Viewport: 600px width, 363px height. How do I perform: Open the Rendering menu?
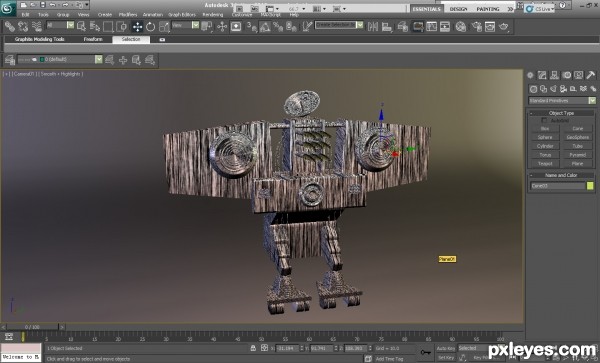(x=212, y=15)
